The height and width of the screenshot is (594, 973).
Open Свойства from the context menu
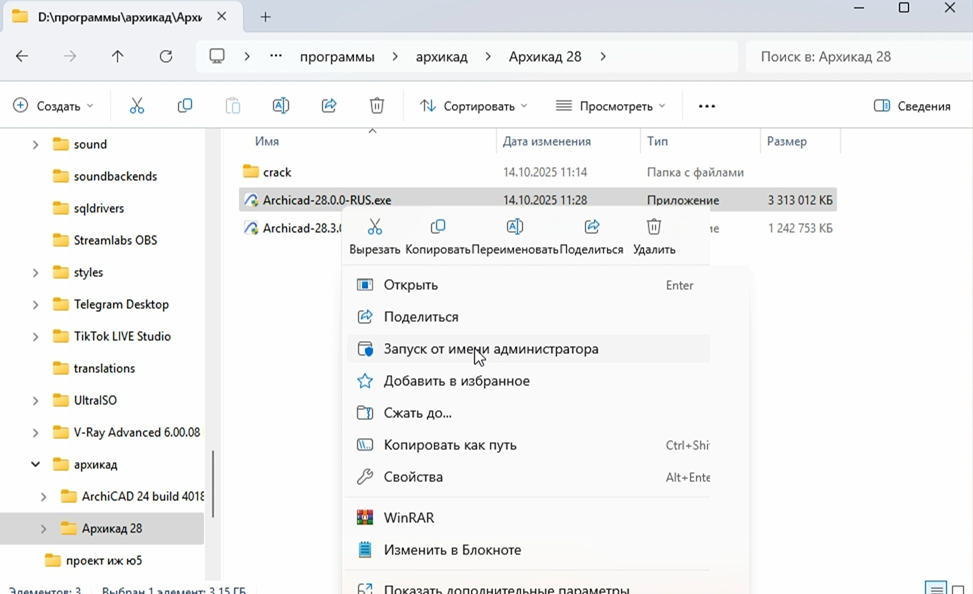click(528, 477)
